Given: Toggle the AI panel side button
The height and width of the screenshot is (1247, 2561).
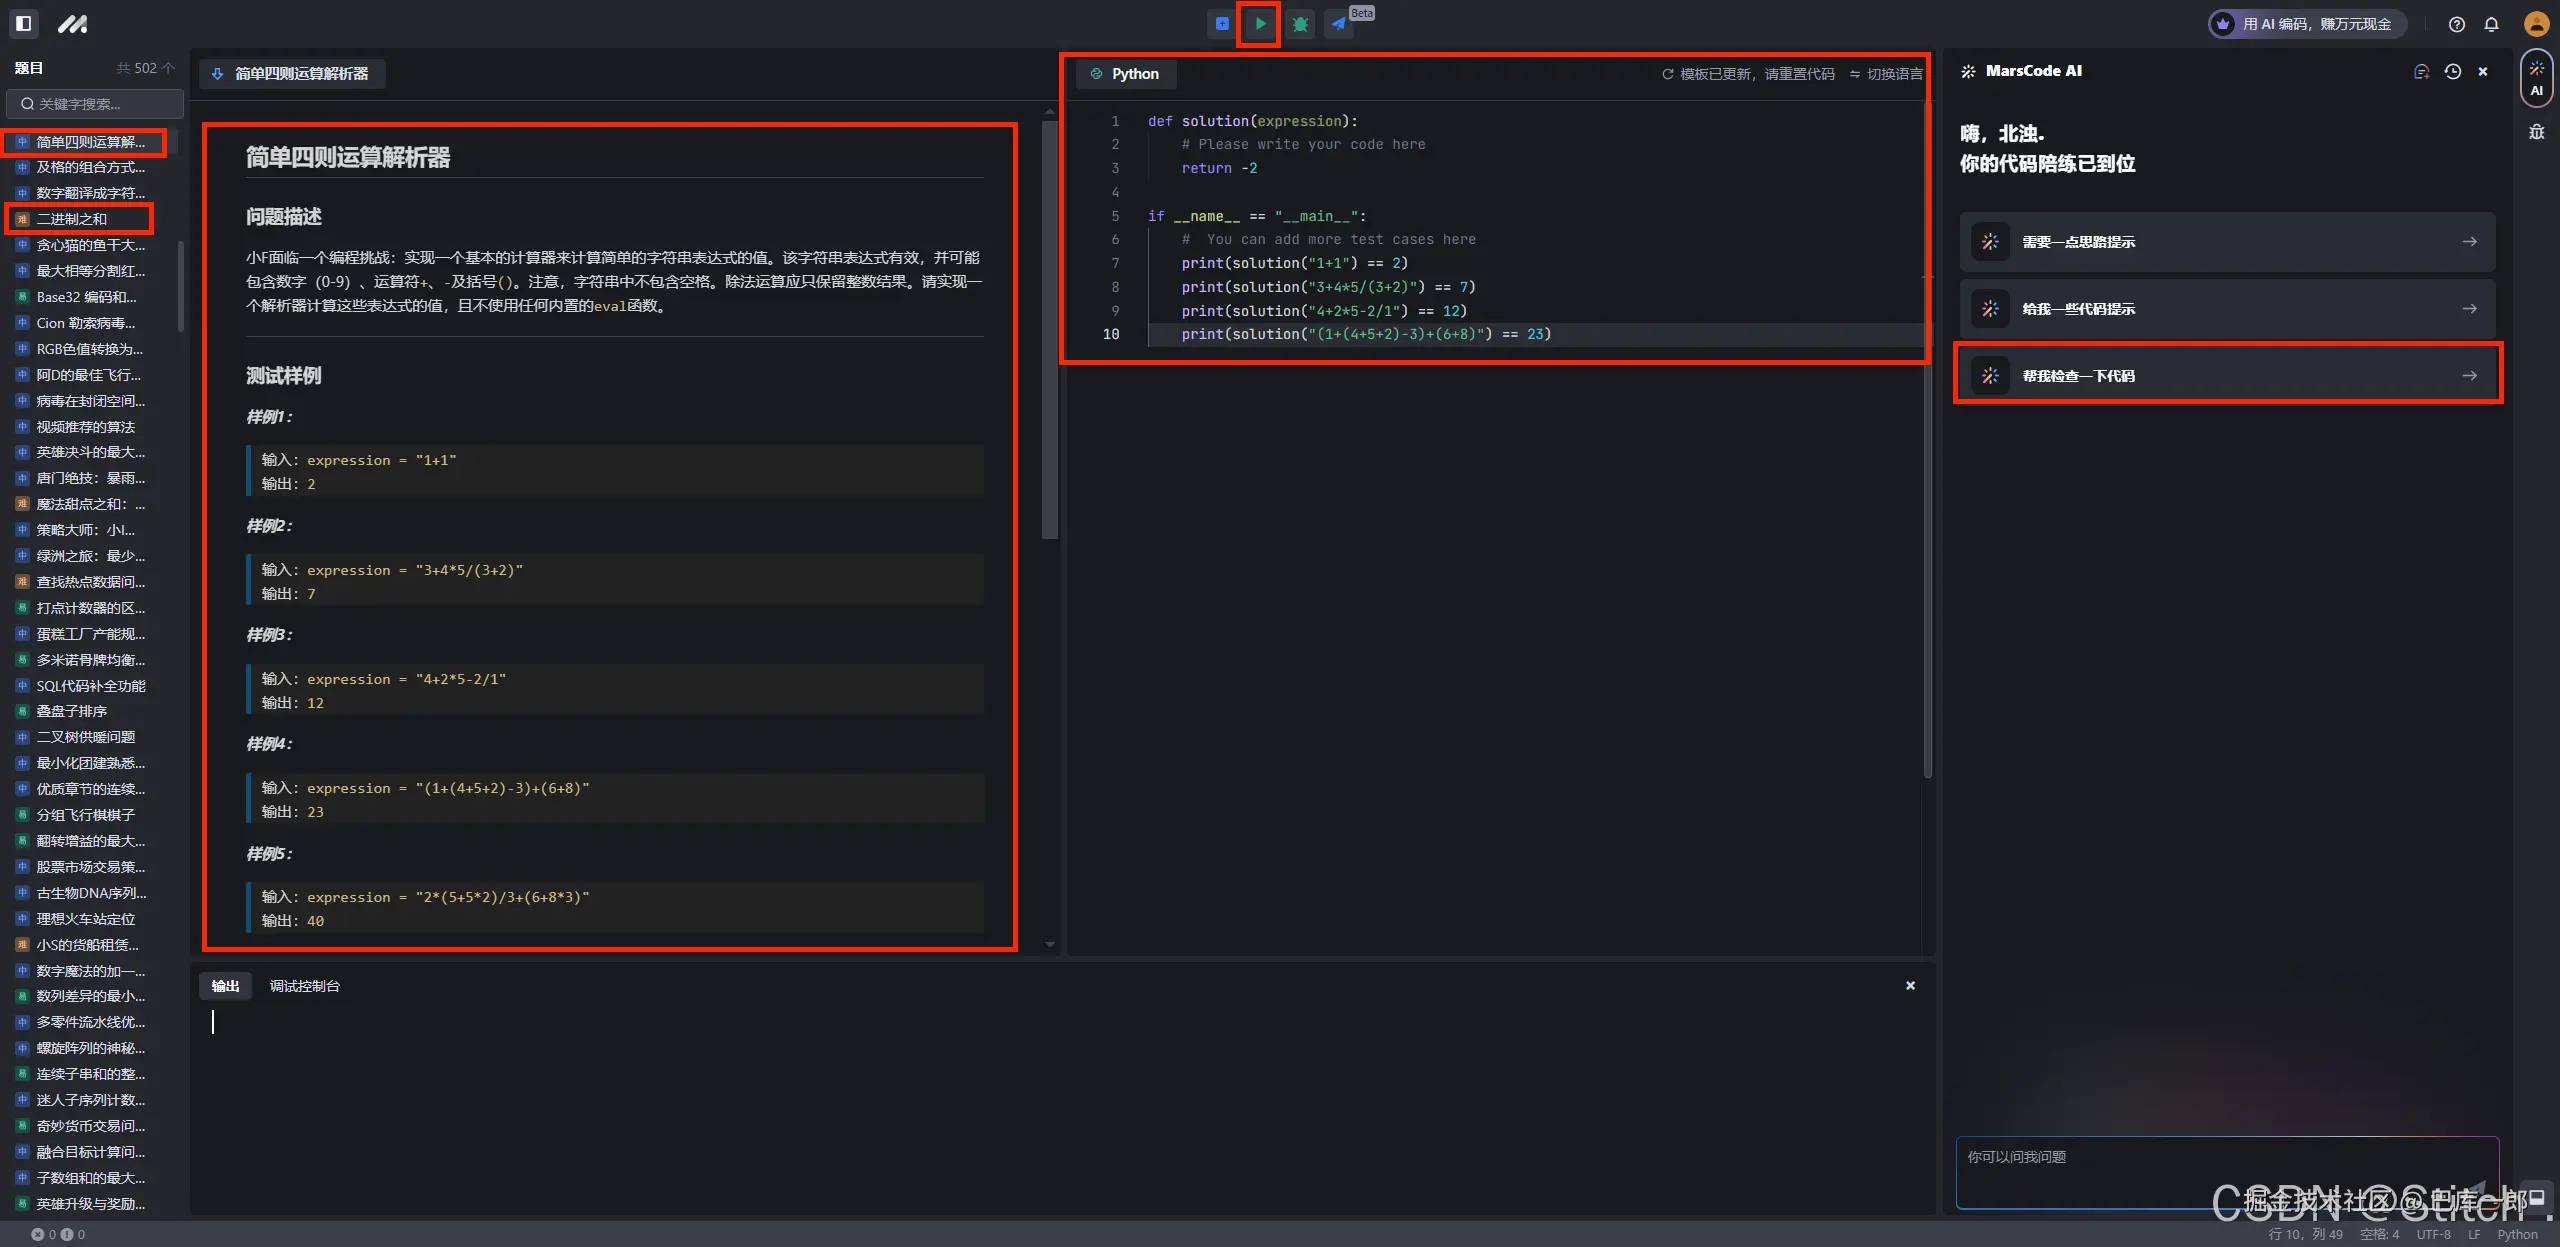Looking at the screenshot, I should pyautogui.click(x=2536, y=78).
